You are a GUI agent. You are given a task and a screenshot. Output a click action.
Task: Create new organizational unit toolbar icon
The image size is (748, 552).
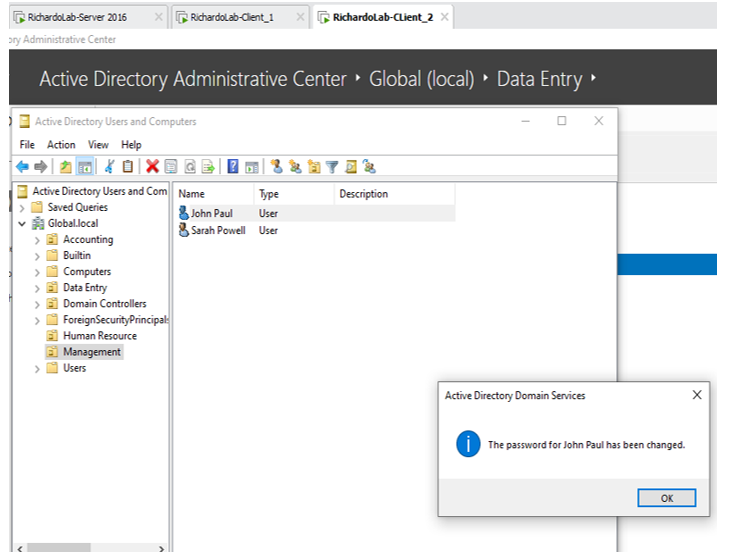pyautogui.click(x=313, y=167)
